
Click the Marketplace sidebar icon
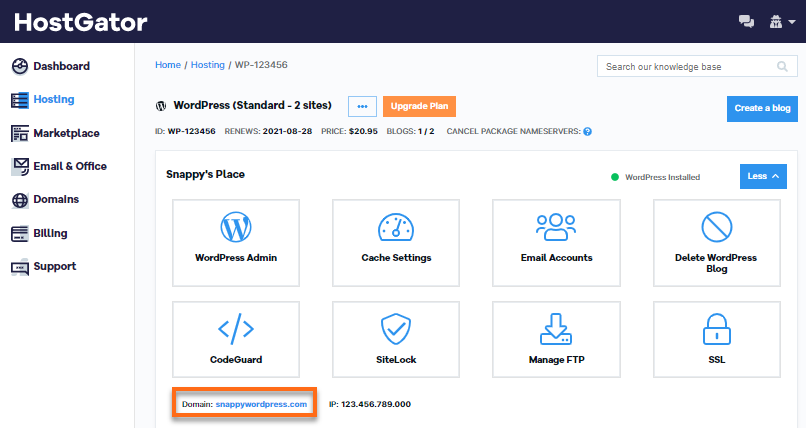click(20, 133)
